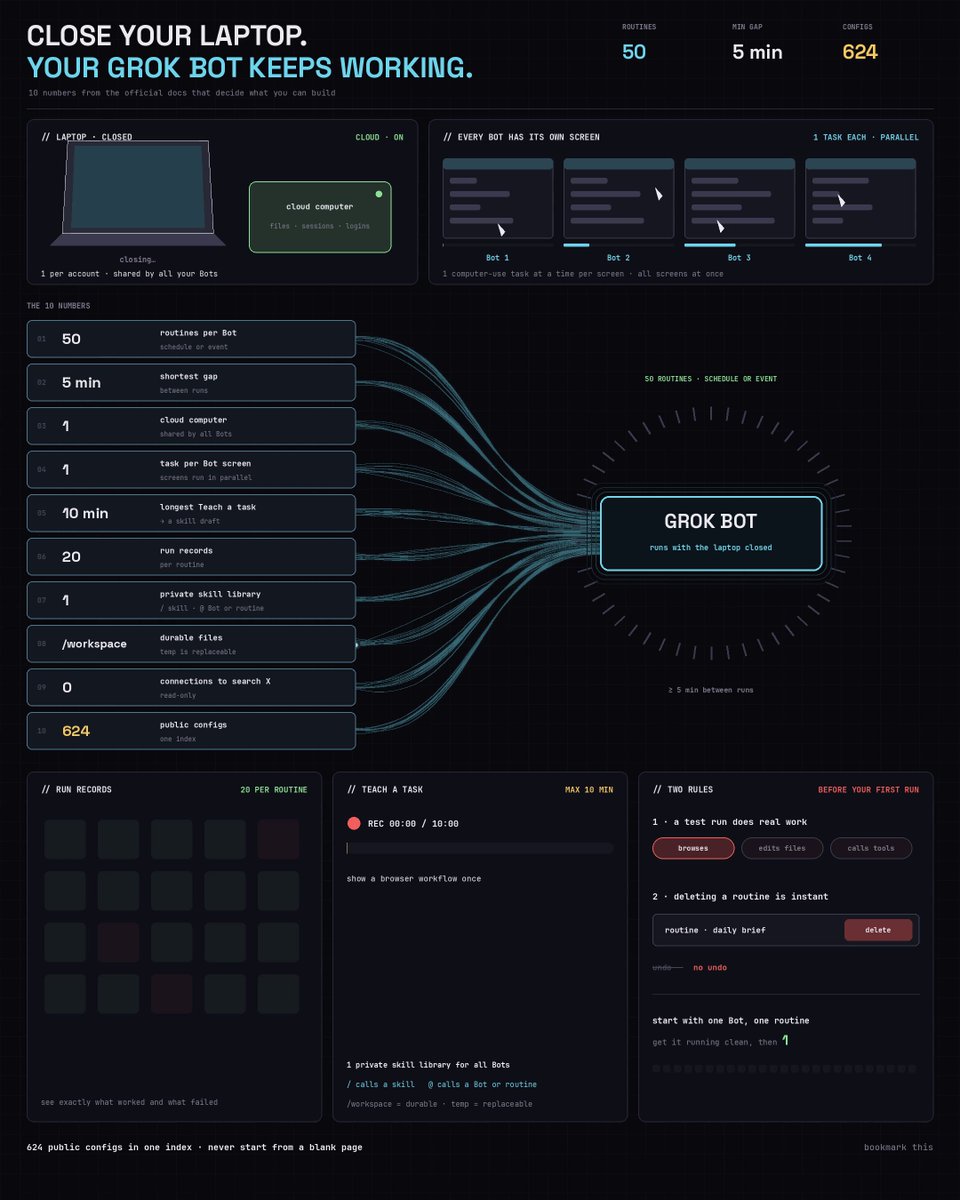
Task: Click the closing laptop illustration
Action: tap(138, 193)
